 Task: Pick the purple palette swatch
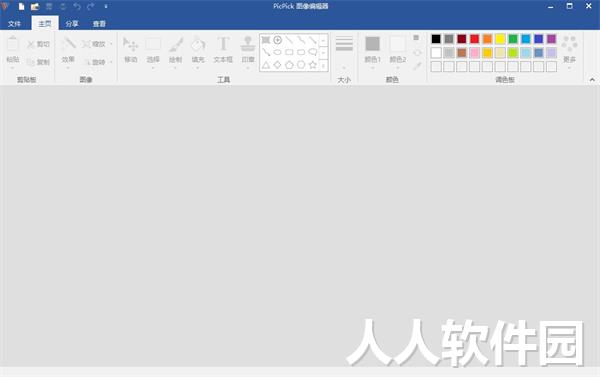tap(551, 39)
